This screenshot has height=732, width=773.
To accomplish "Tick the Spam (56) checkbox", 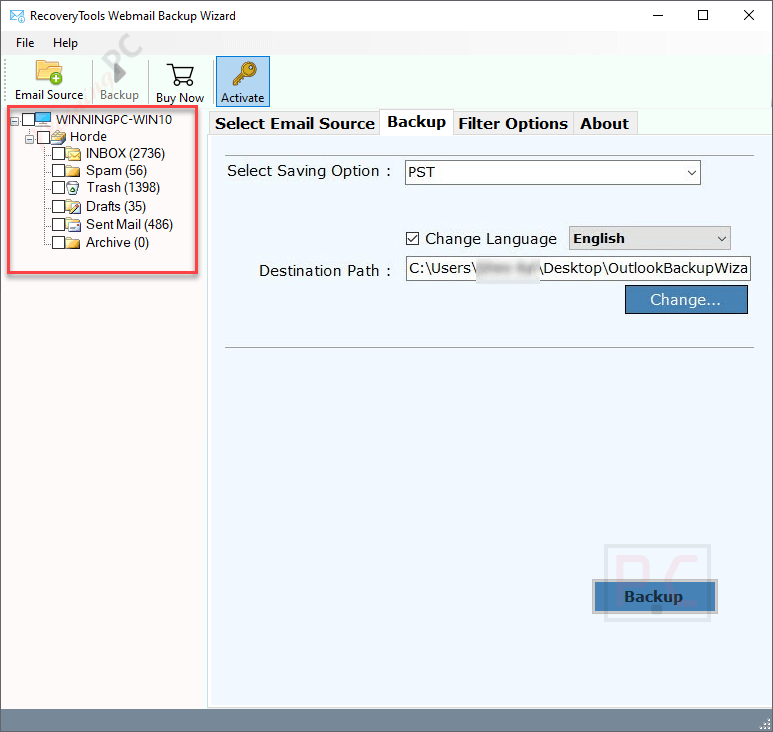I will click(x=59, y=171).
